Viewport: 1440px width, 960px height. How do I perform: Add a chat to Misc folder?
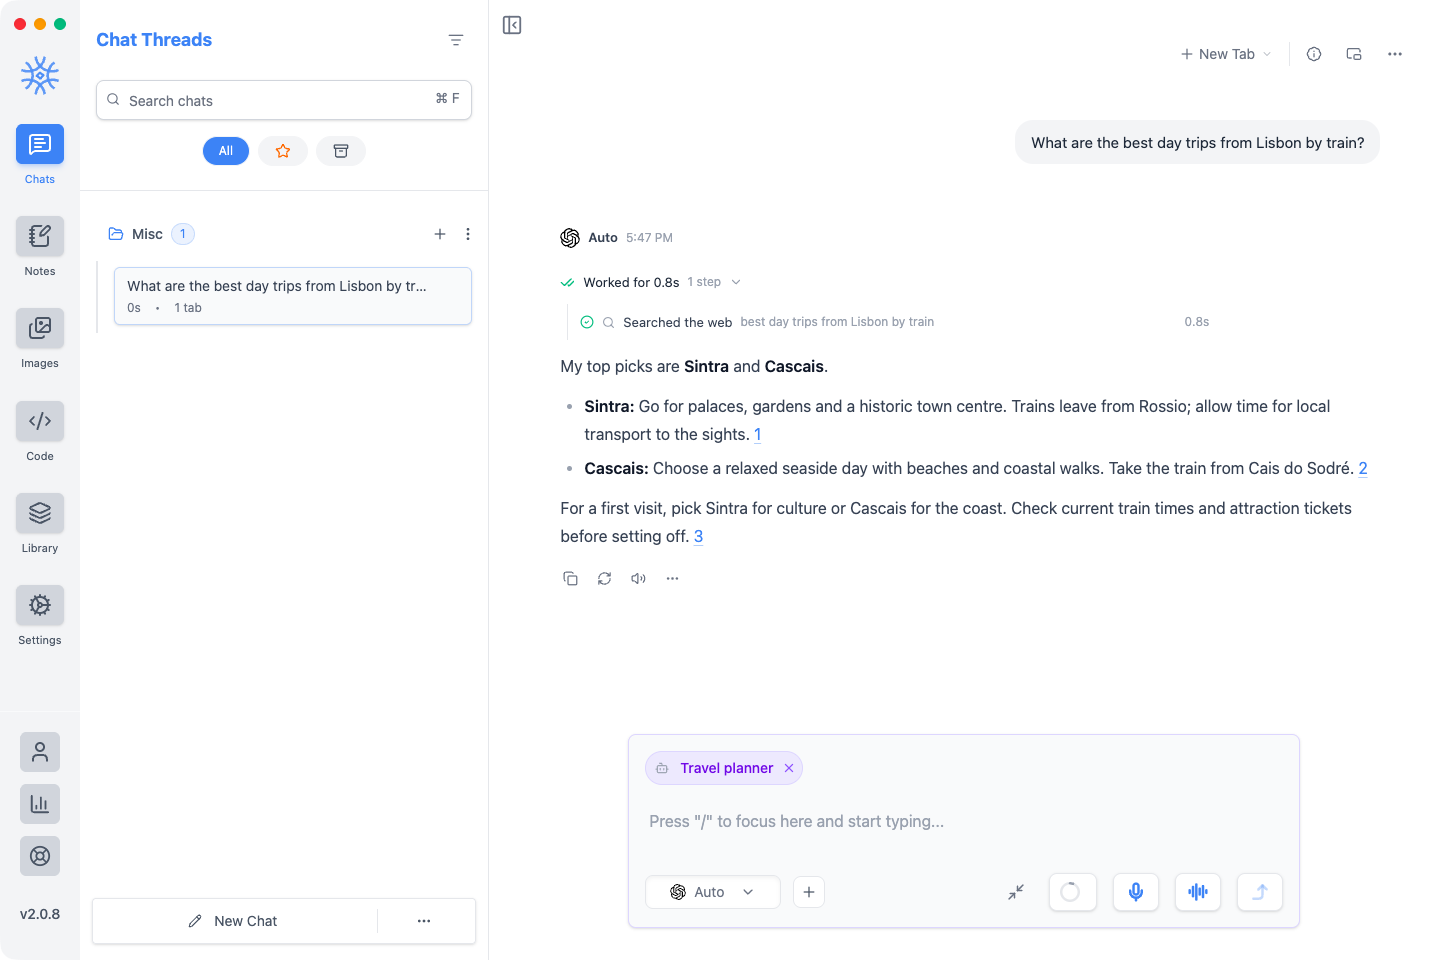pos(440,234)
